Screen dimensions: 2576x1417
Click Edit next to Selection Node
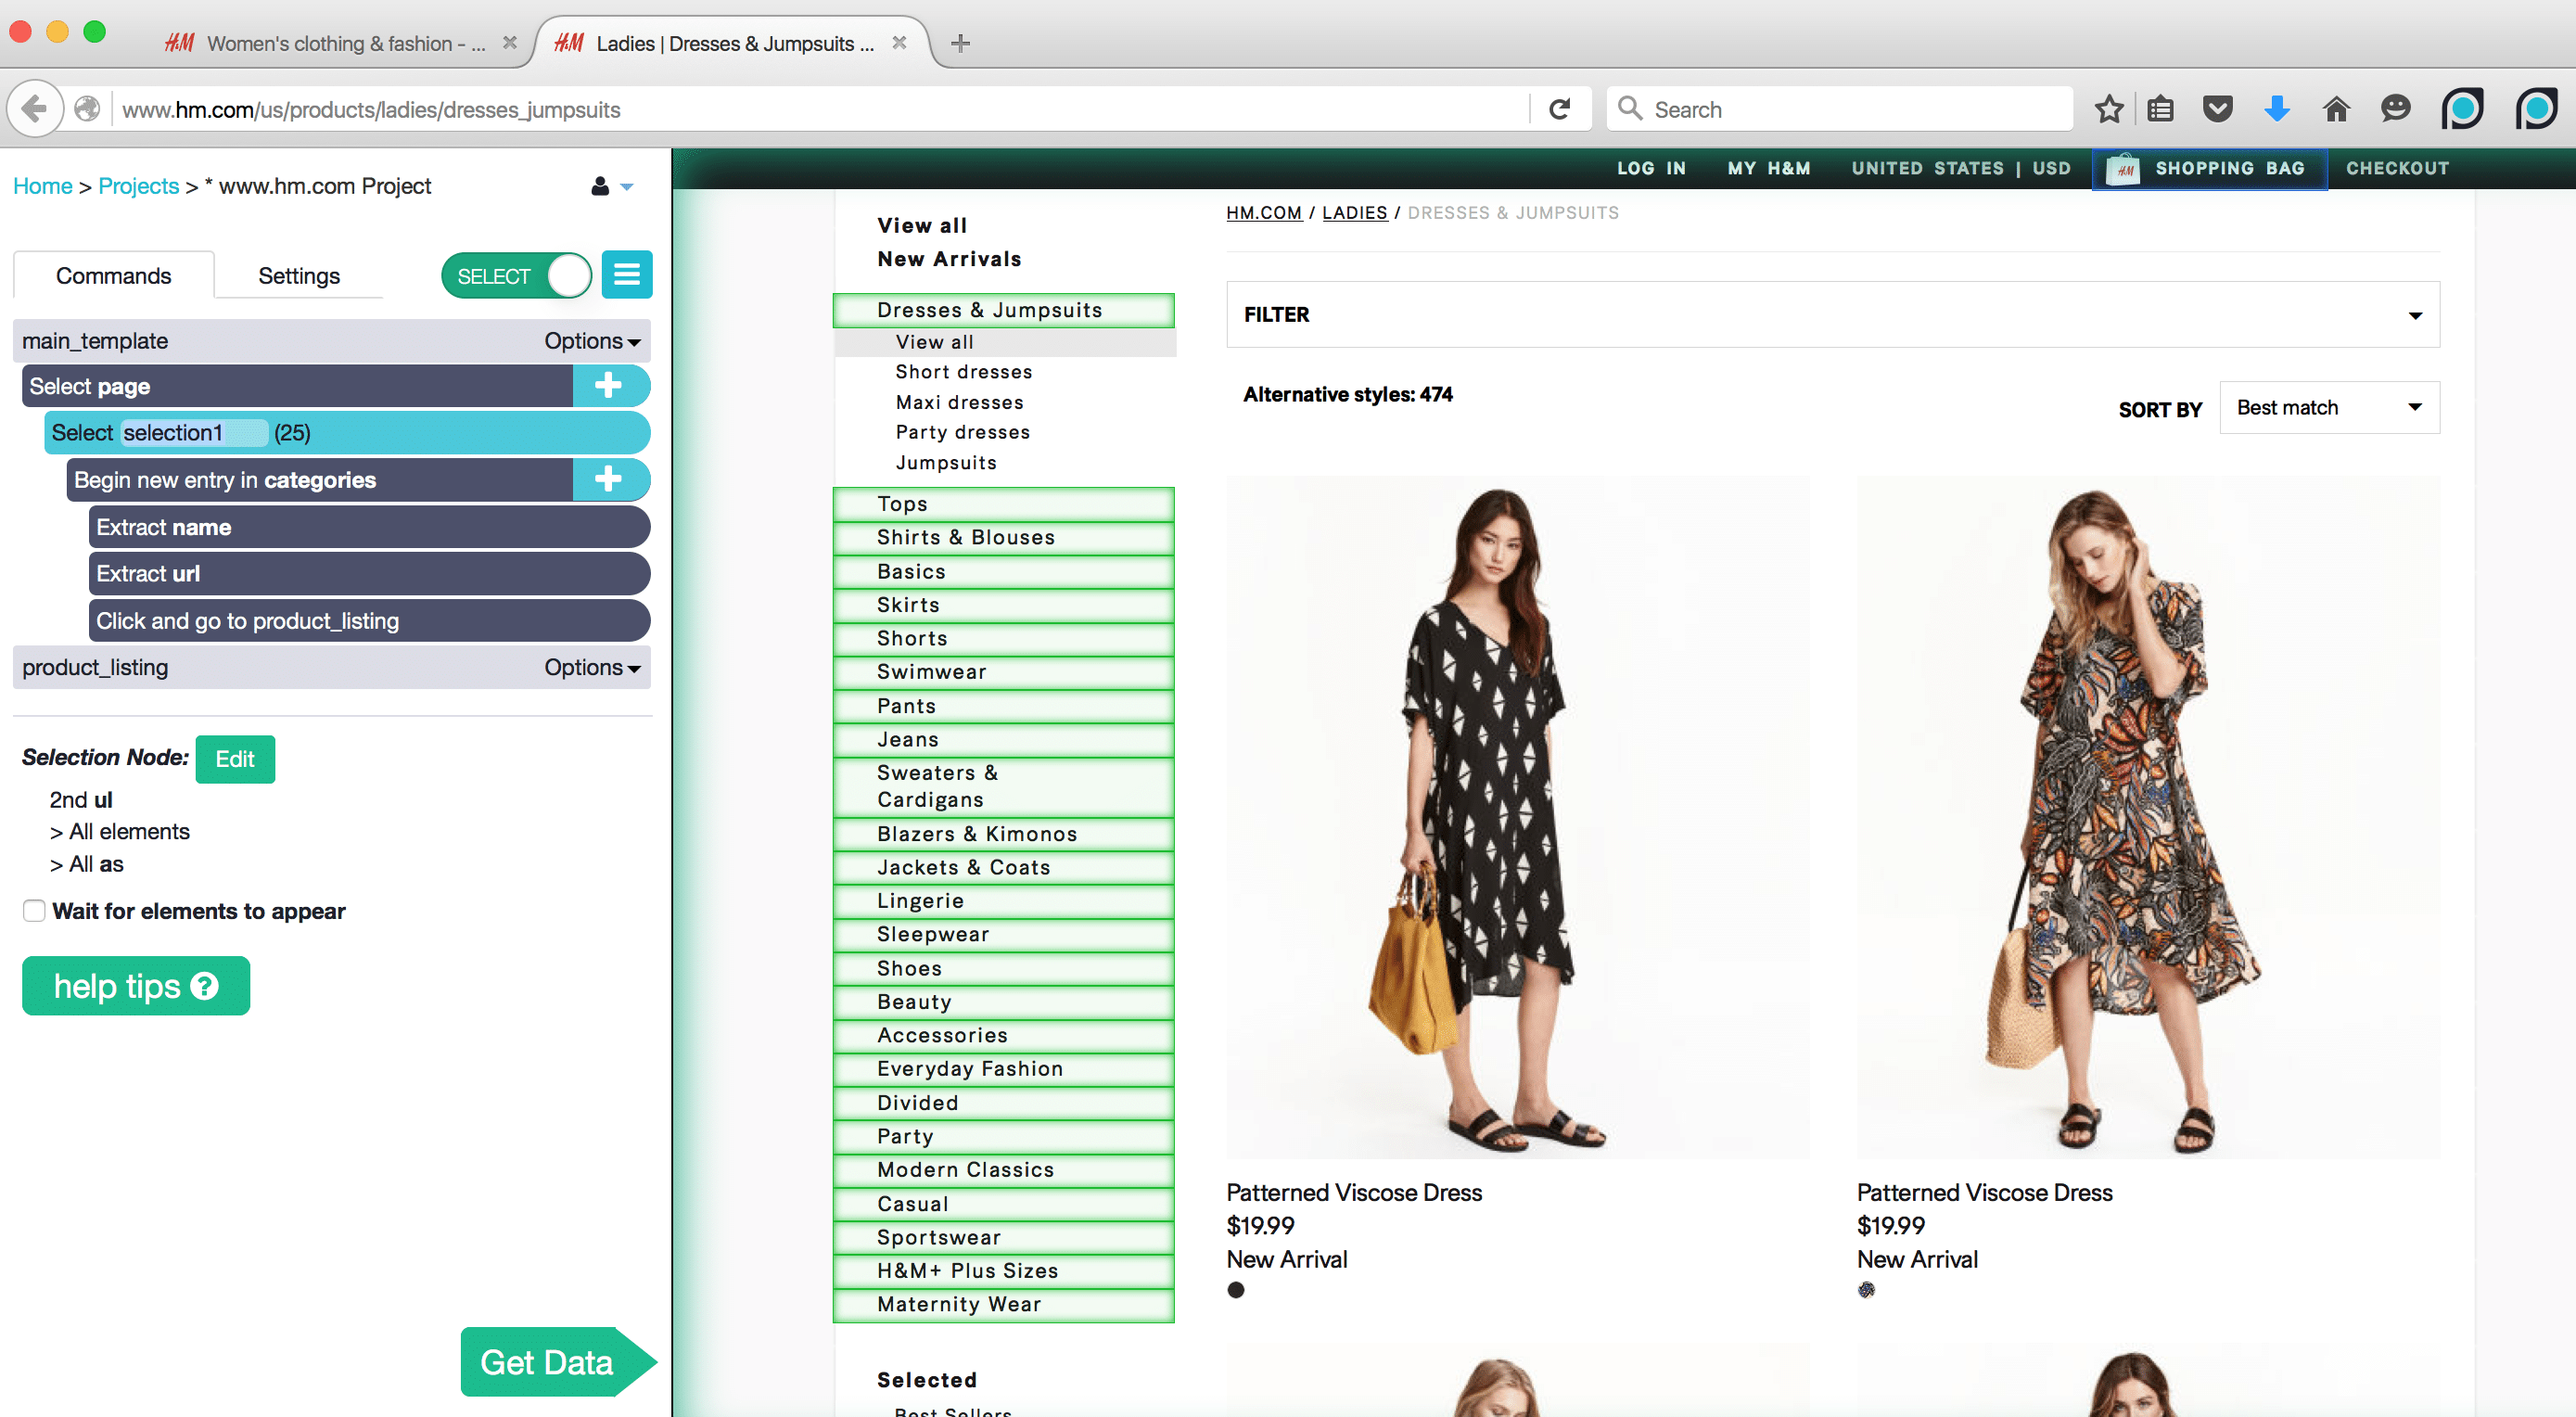[235, 759]
